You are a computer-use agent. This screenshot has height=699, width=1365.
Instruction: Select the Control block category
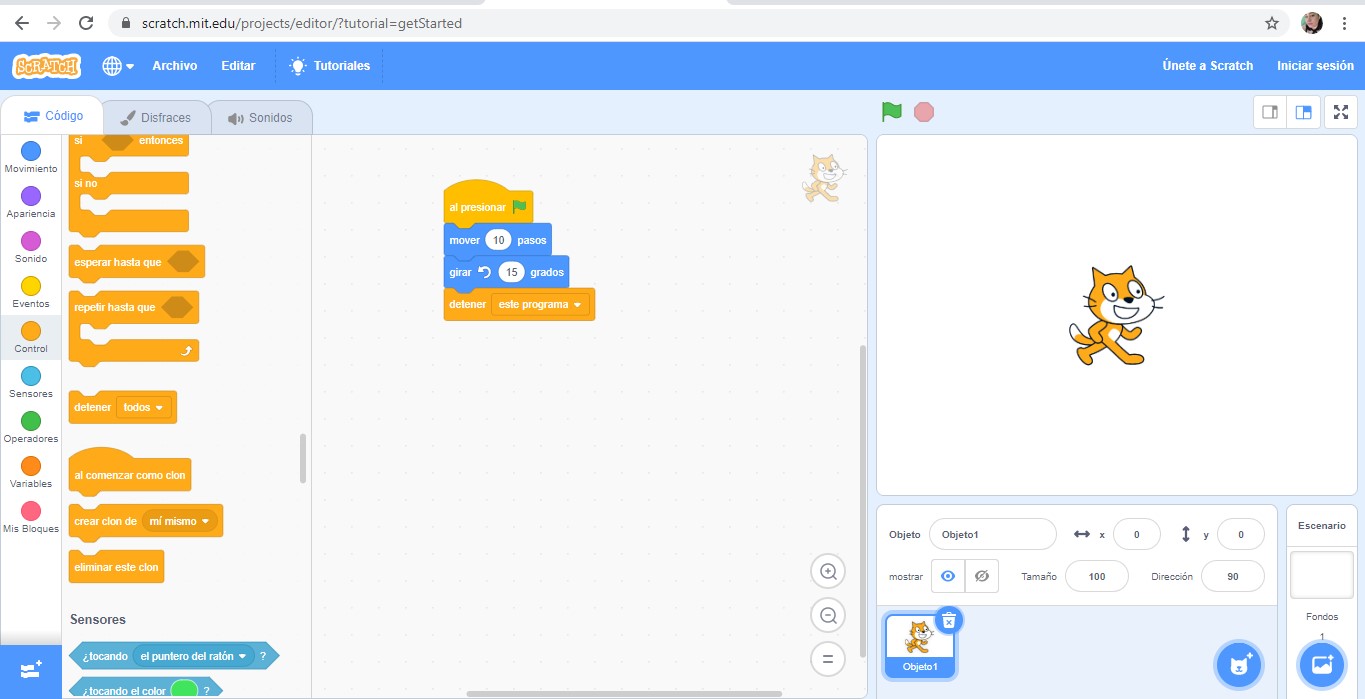point(31,338)
